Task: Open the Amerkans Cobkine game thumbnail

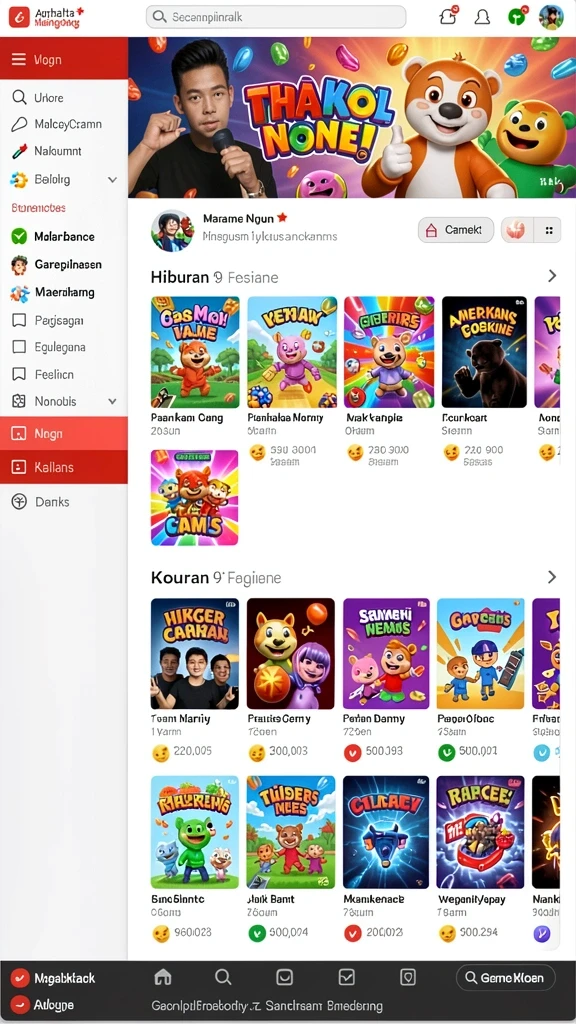Action: tap(484, 352)
